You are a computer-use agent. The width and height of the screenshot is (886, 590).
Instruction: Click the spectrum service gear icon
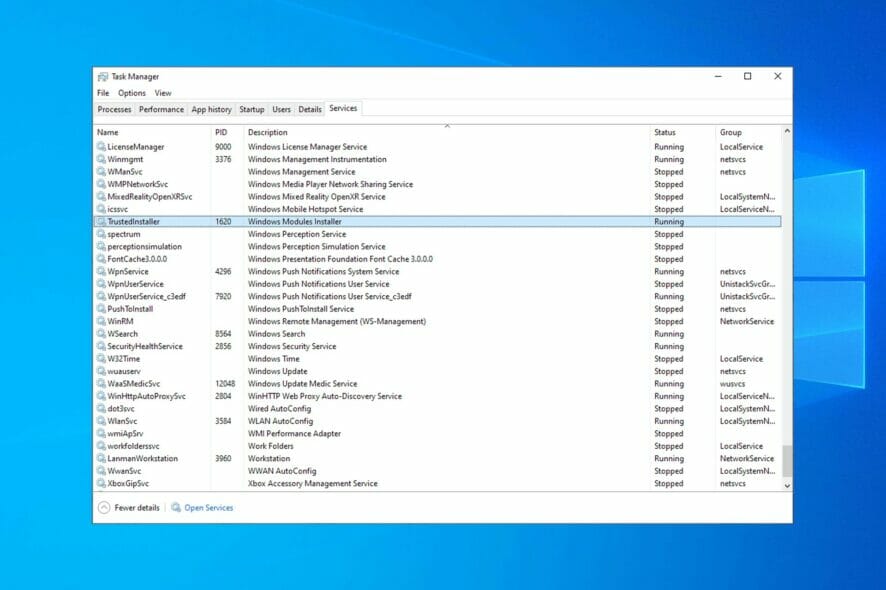pos(101,234)
